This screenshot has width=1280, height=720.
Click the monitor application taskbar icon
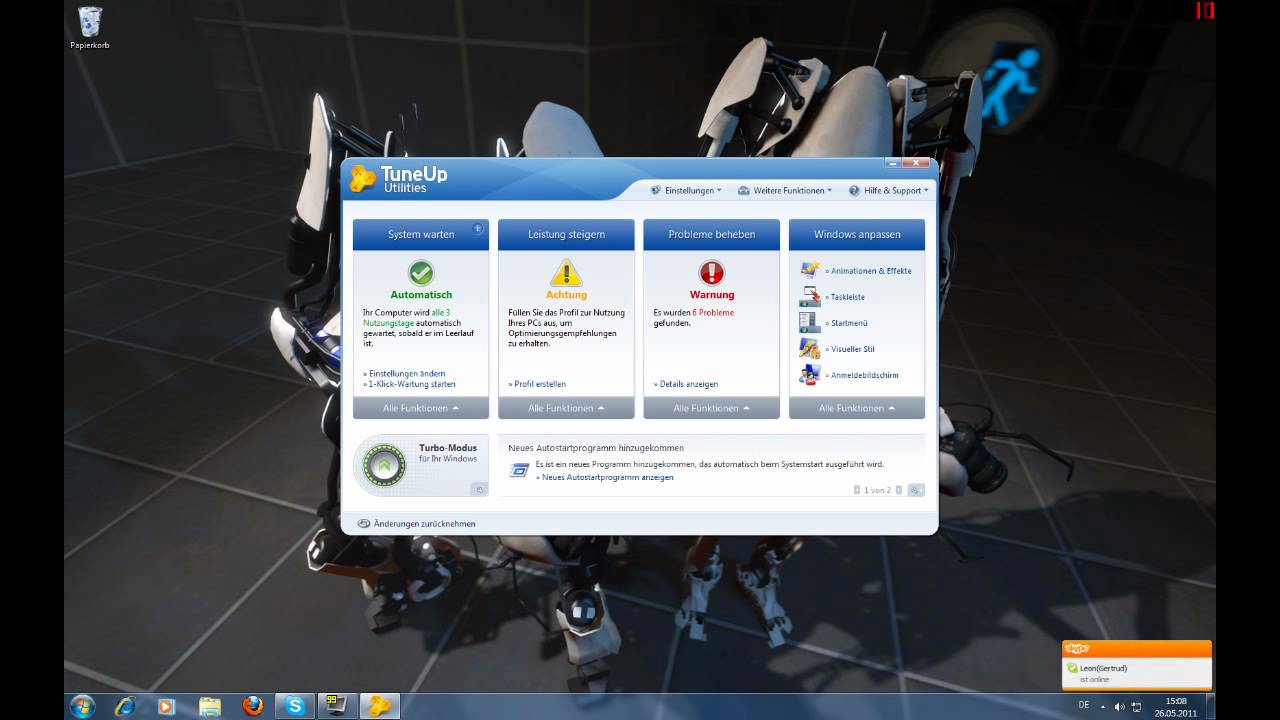pos(337,706)
